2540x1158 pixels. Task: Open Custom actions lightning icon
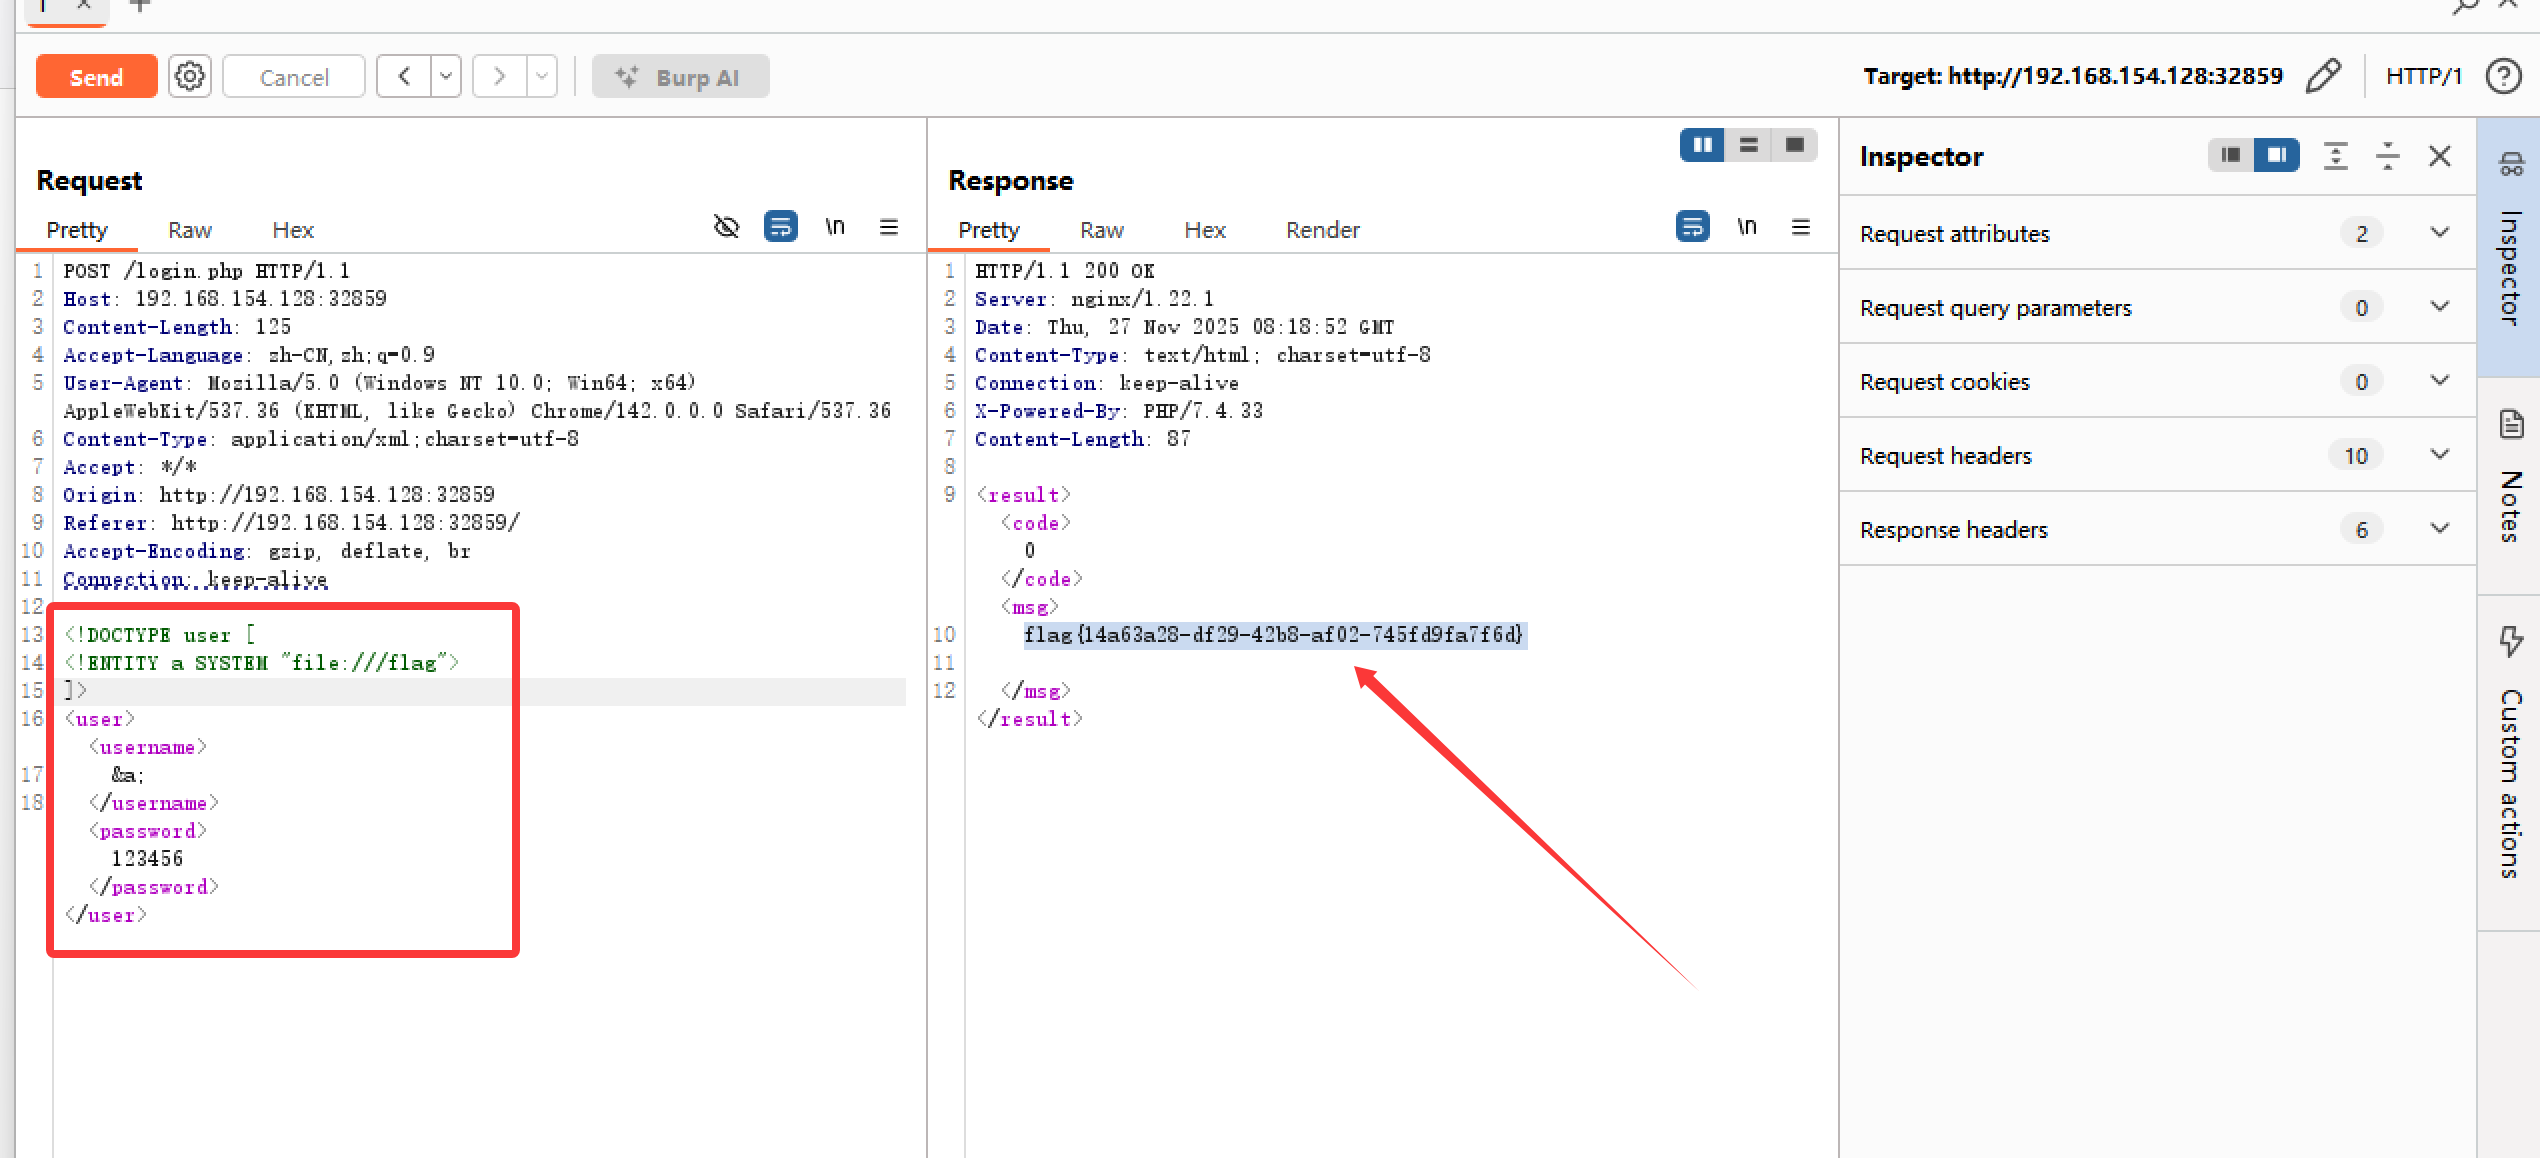2511,640
